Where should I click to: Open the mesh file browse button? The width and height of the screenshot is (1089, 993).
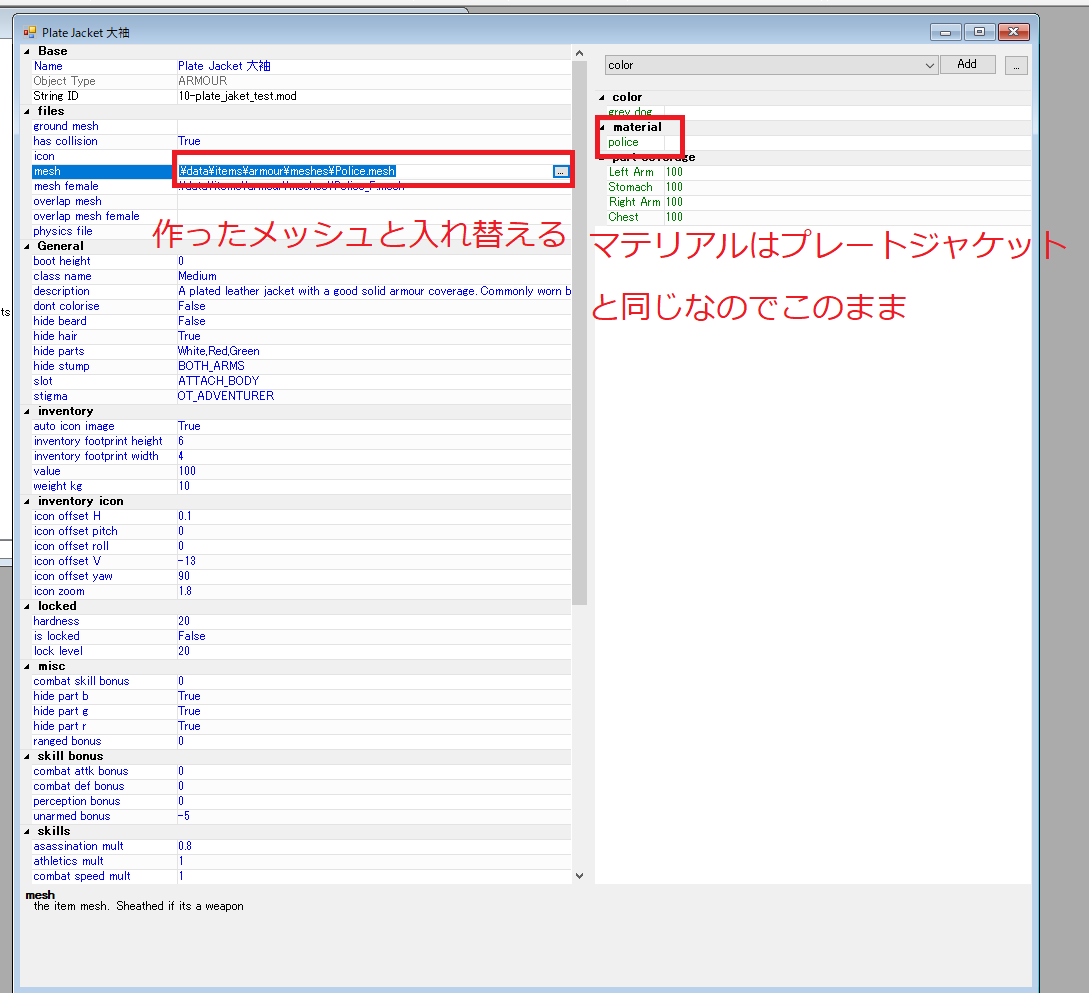(560, 172)
